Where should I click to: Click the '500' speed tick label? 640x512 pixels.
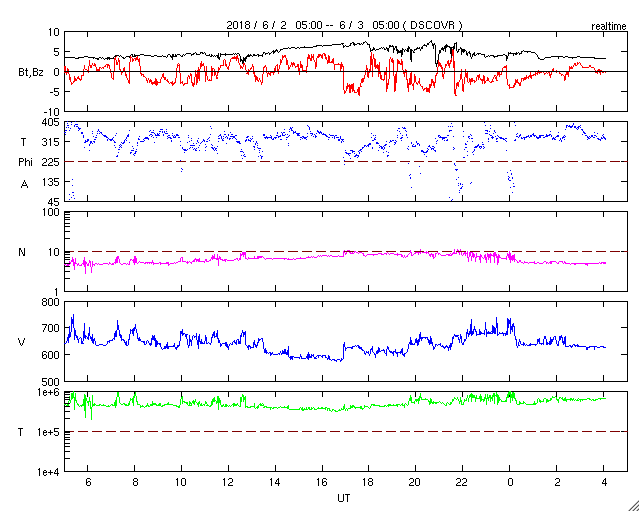[52, 382]
